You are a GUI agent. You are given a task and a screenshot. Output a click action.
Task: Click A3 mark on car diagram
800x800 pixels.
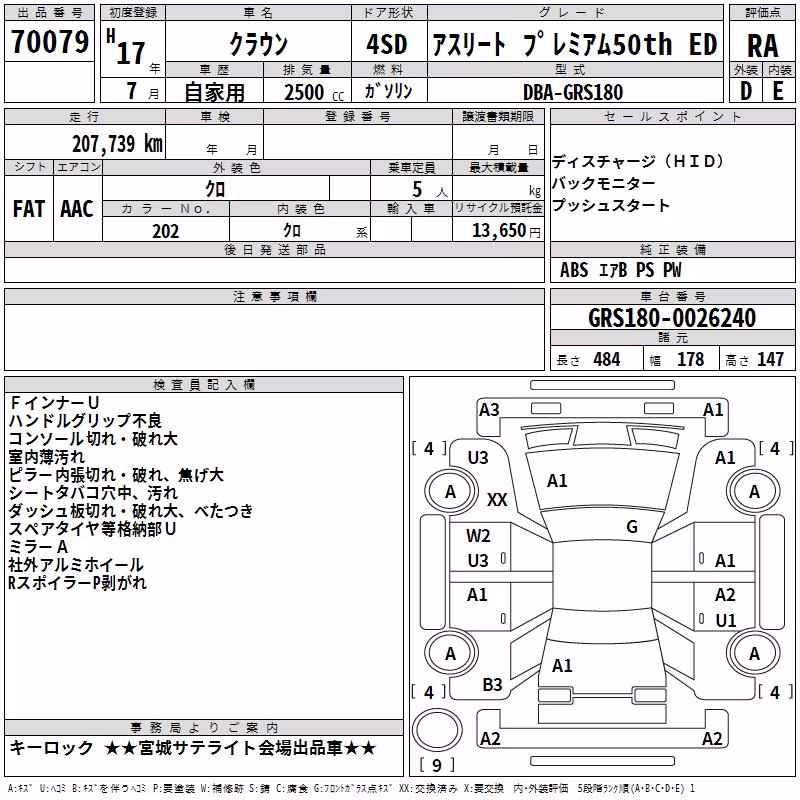(x=489, y=410)
